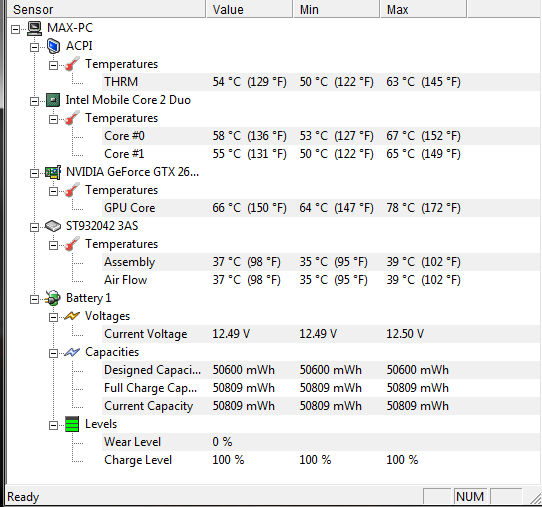
Task: Click the Sensor column header
Action: [106, 9]
